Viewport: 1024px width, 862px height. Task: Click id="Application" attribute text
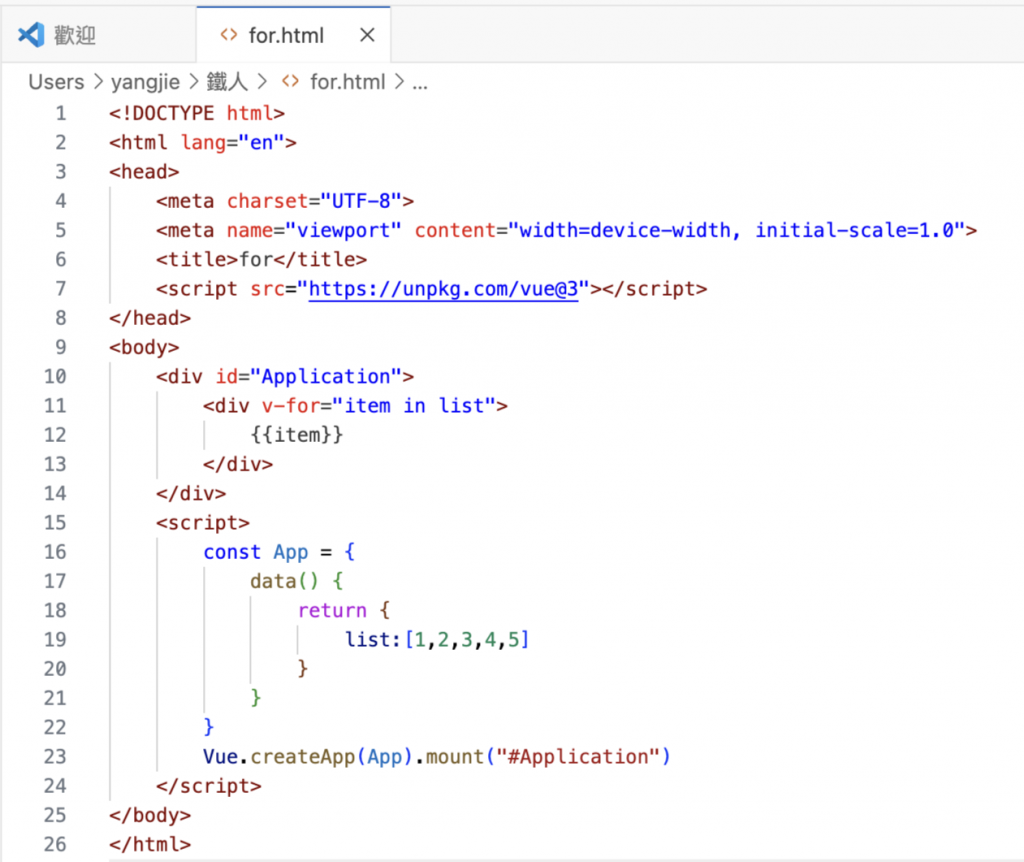point(309,377)
